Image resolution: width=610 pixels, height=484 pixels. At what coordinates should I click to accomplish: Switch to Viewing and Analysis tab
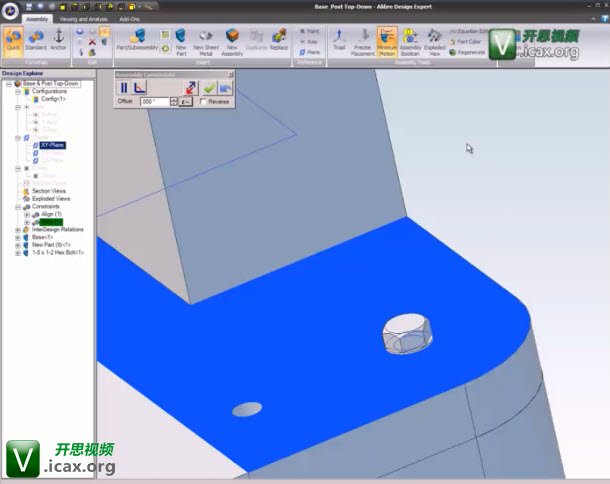pos(84,18)
